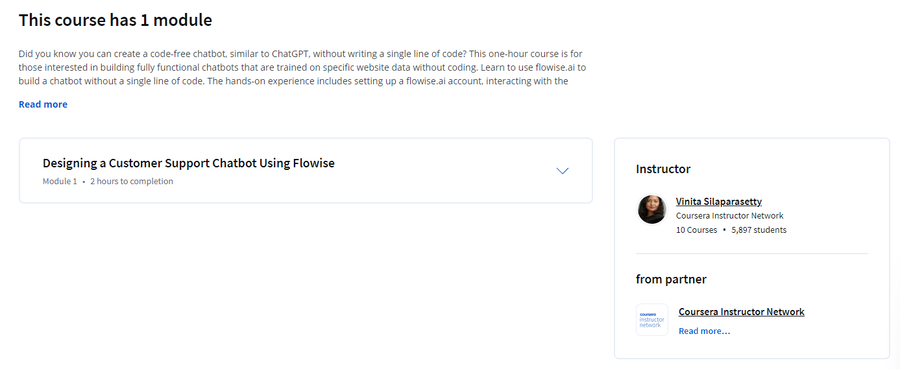Click the '2 hours to completion' text

point(131,181)
